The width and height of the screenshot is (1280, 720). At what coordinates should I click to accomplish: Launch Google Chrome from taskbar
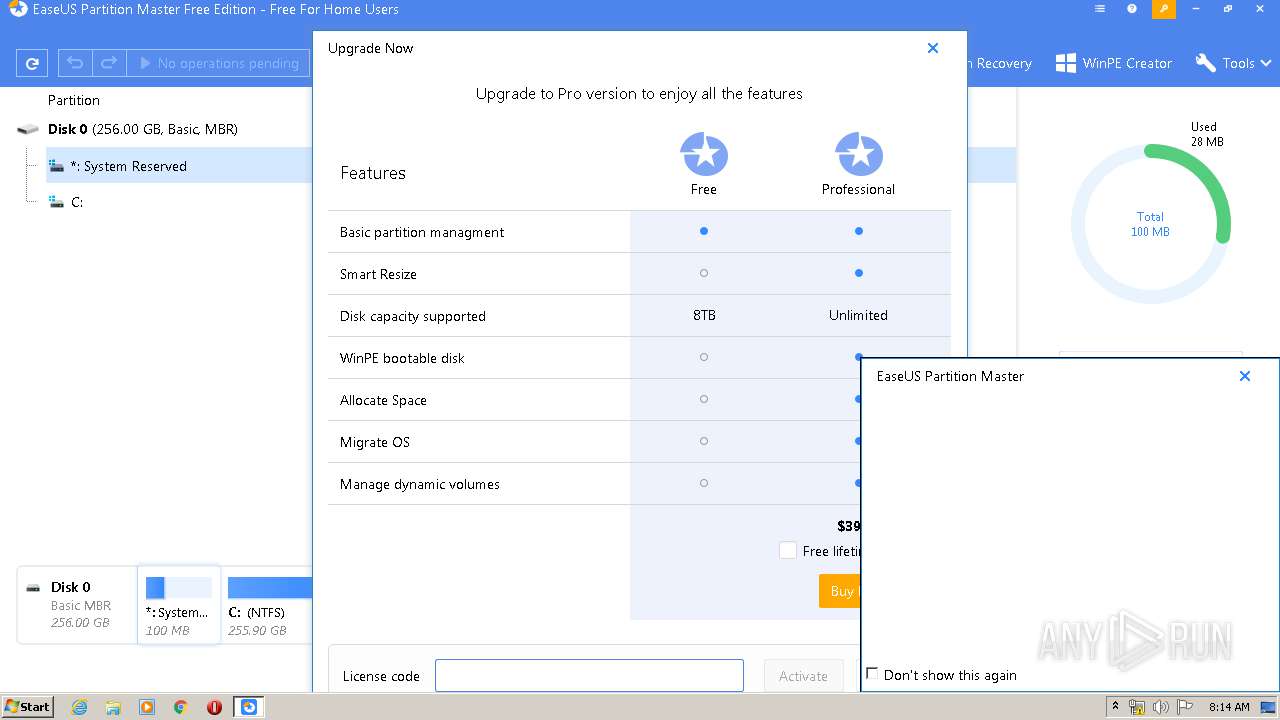pyautogui.click(x=181, y=707)
